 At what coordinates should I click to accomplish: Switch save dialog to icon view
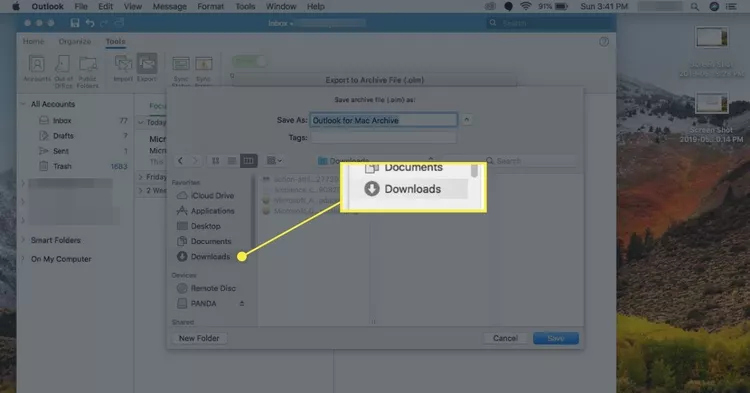click(215, 161)
